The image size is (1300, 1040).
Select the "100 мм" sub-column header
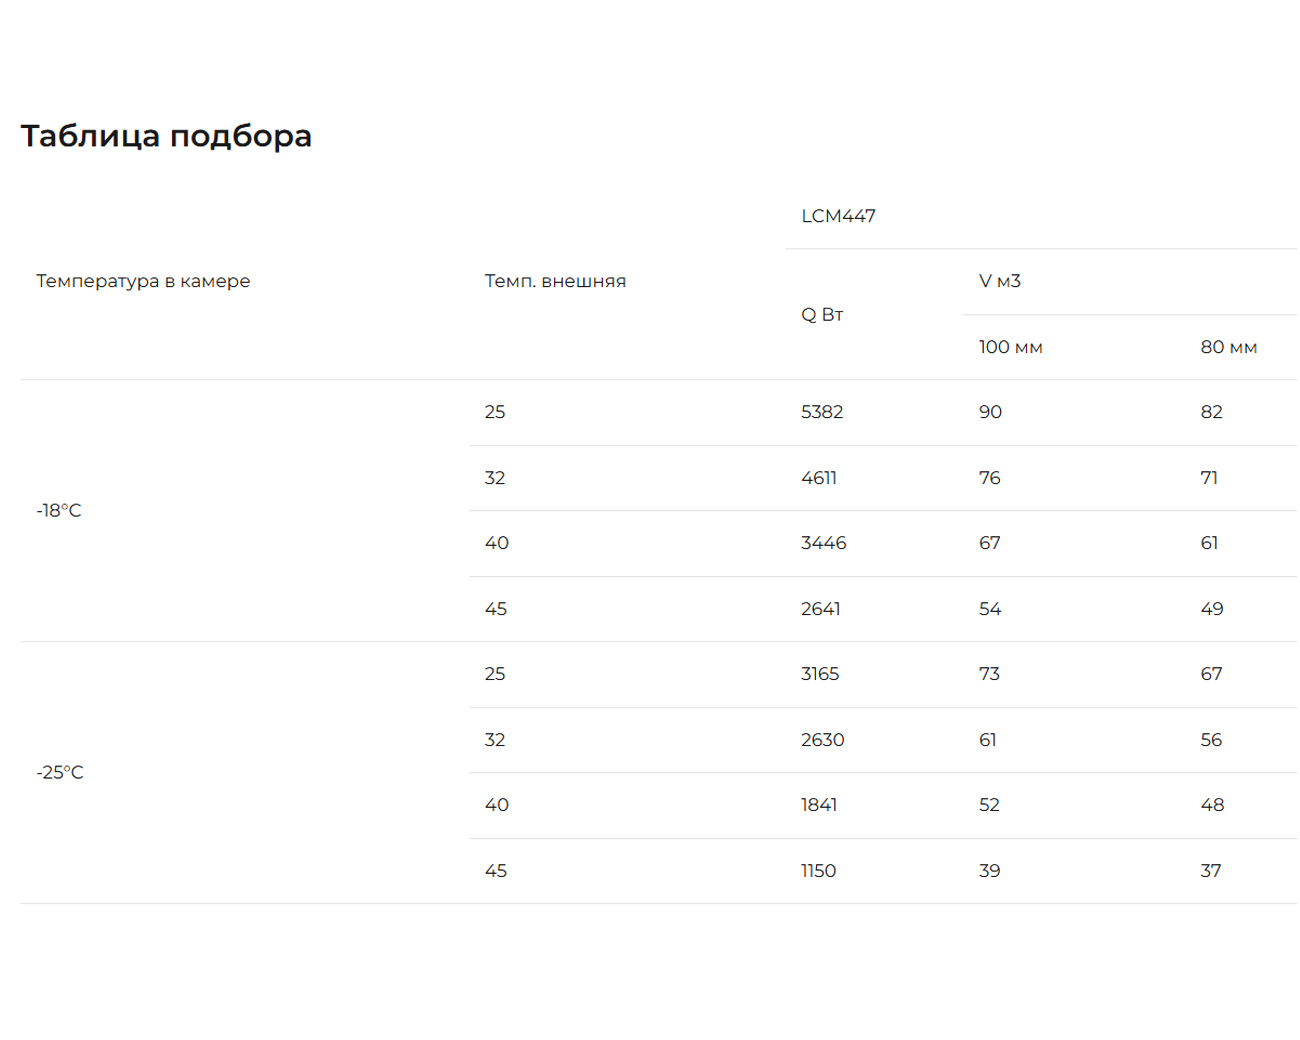[x=1010, y=347]
